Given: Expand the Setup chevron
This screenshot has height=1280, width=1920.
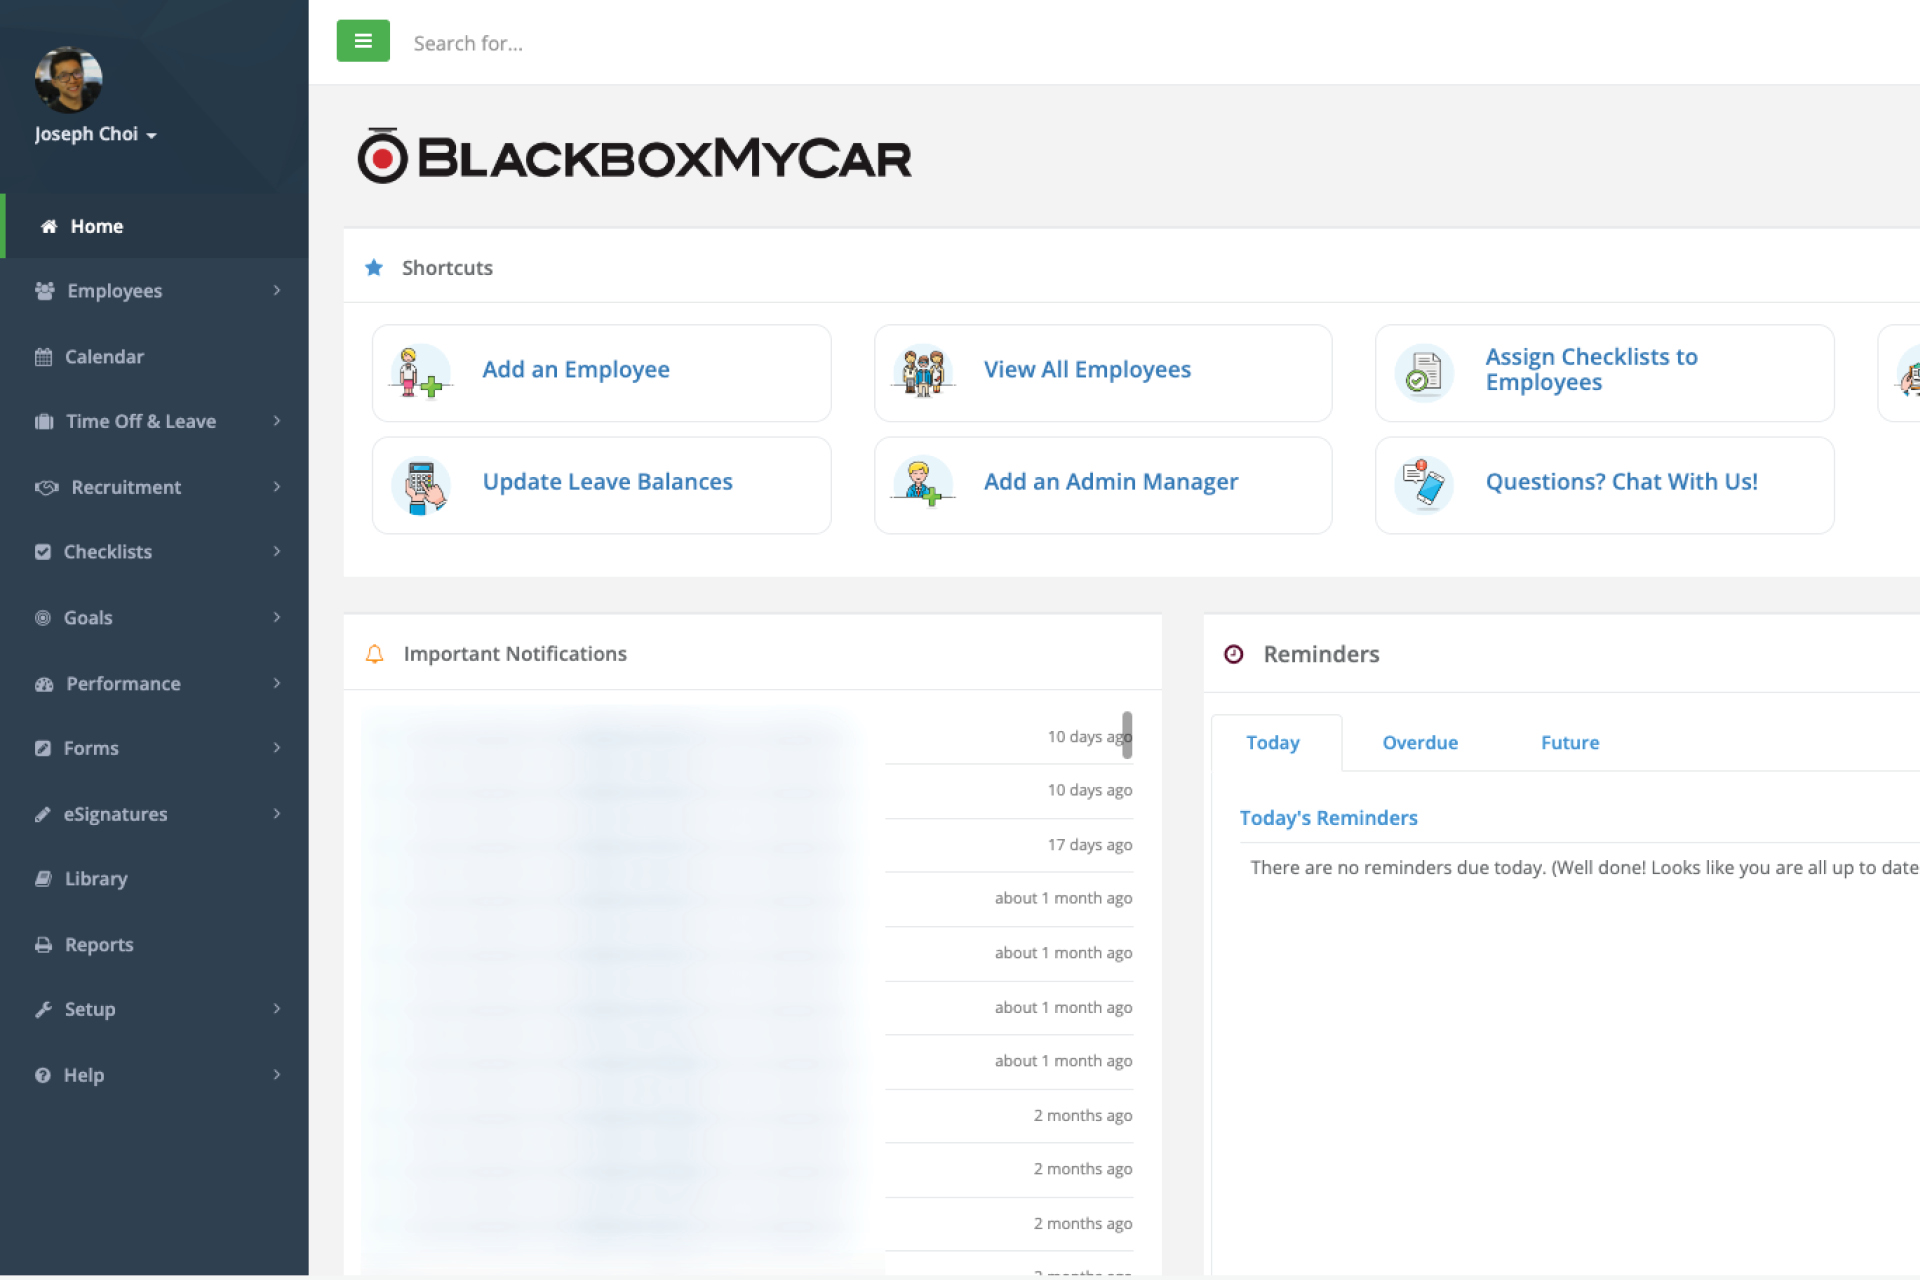Looking at the screenshot, I should click(277, 1009).
